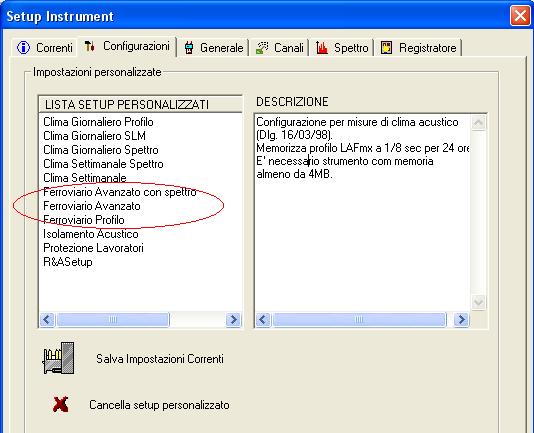
Task: Select Ferroviario Avanzato con spettro entry
Action: point(120,192)
